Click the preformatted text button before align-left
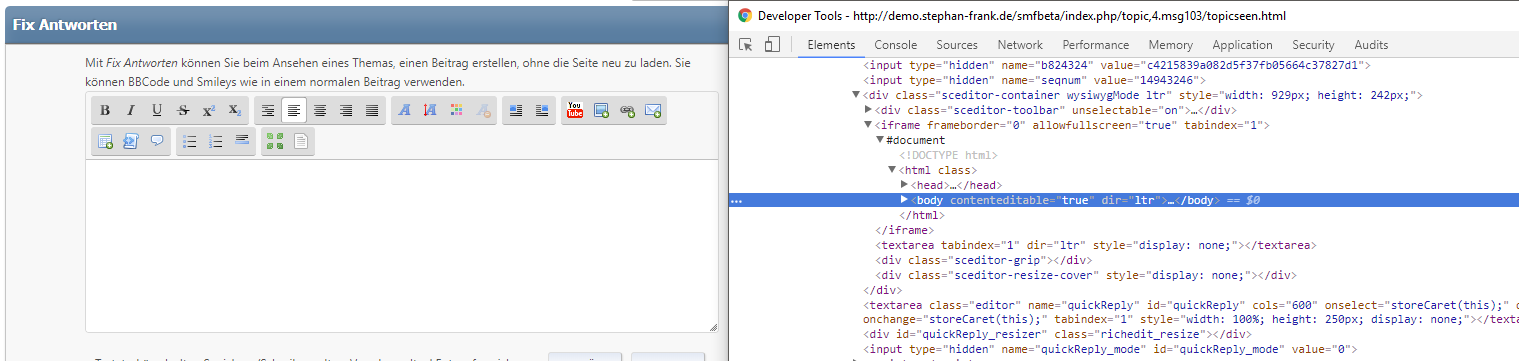Screen dimensions: 1519x361 click(268, 111)
